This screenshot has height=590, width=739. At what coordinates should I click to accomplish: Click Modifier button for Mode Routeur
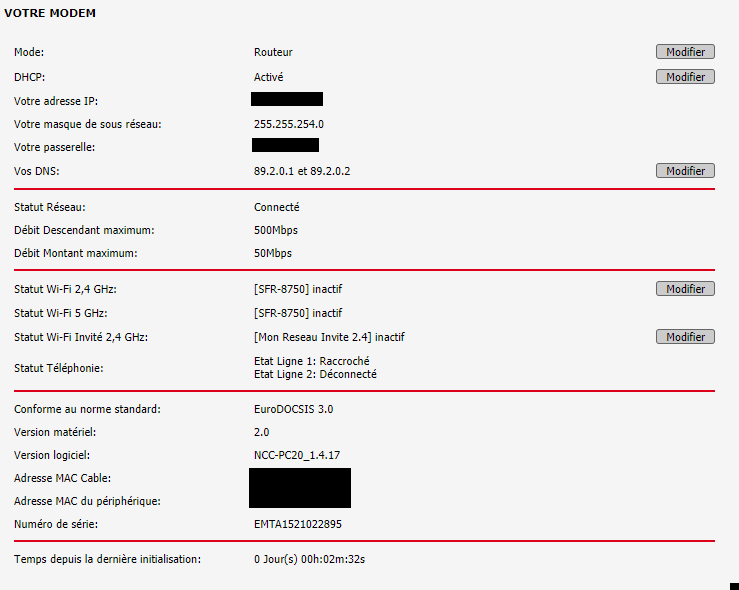[x=685, y=52]
